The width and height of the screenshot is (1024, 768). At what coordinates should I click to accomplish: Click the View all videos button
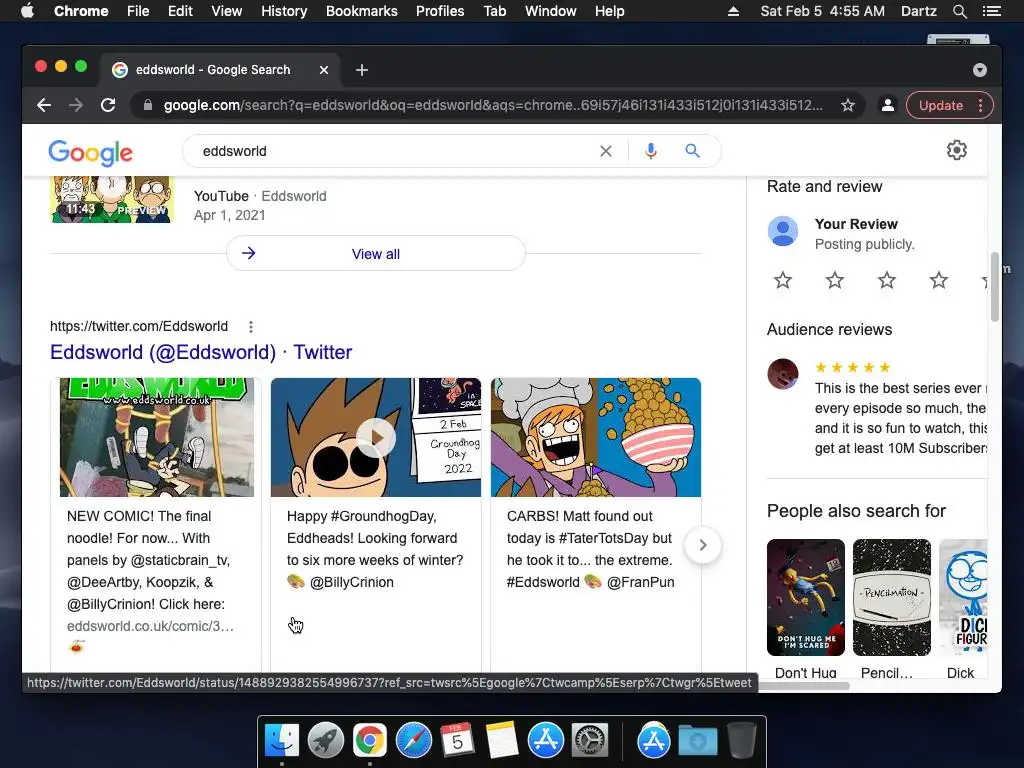(376, 253)
